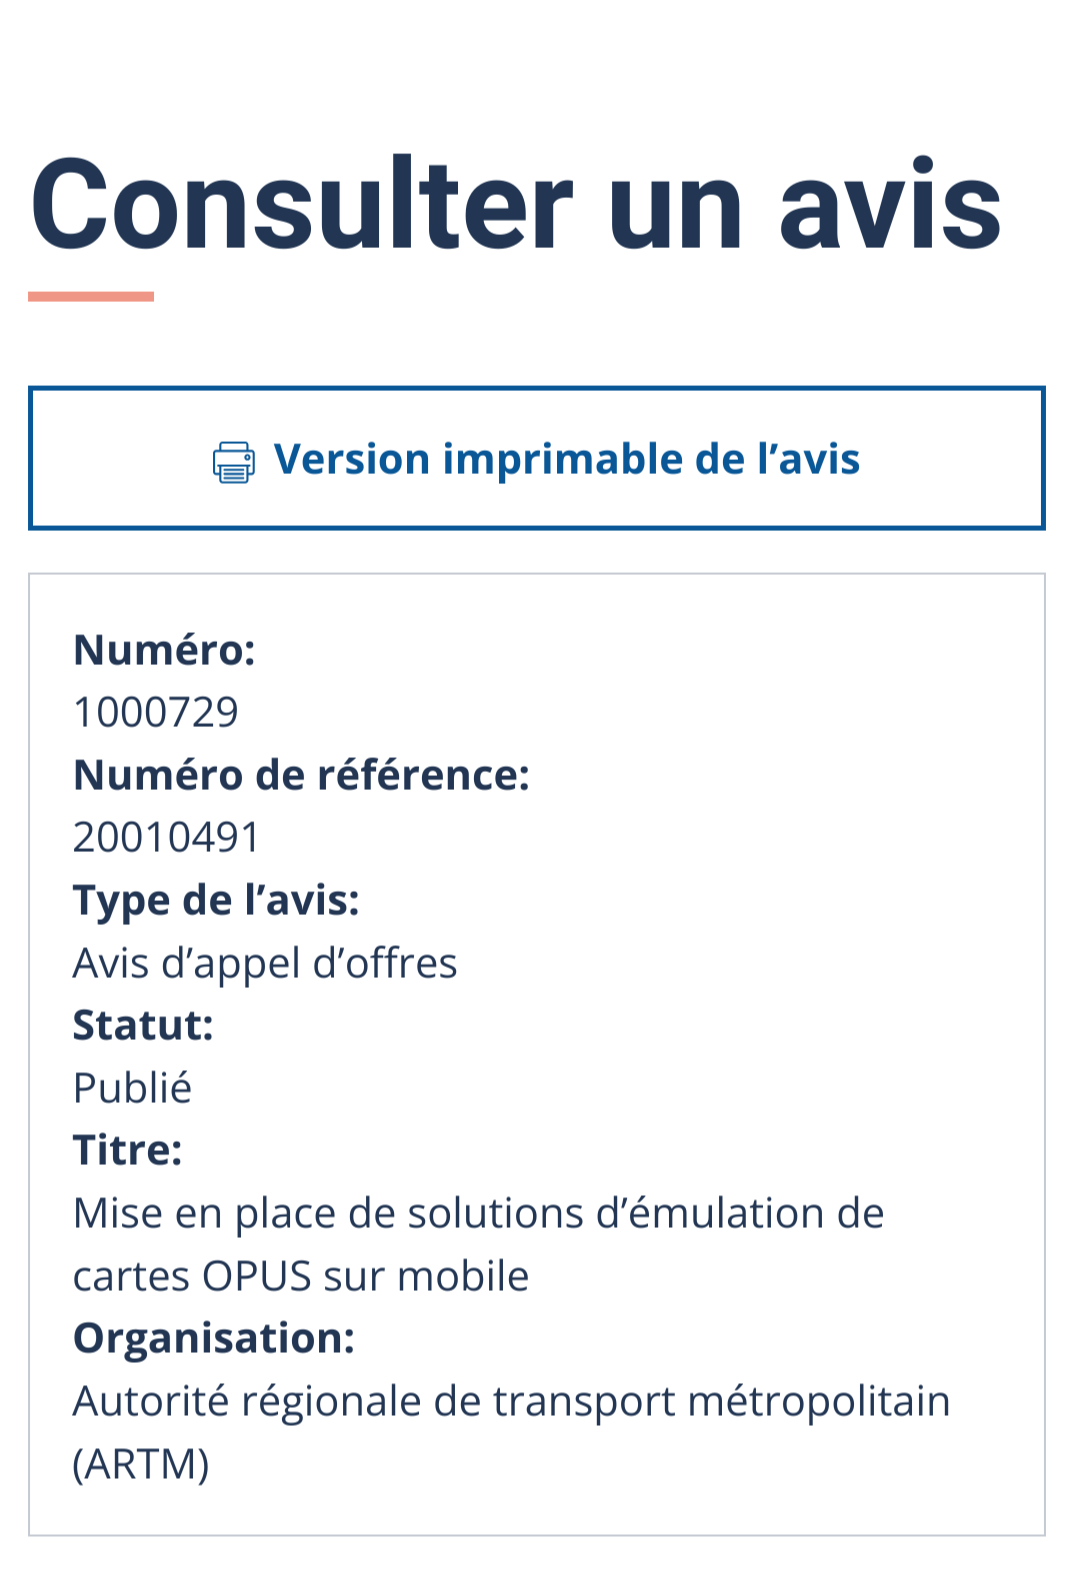Click the printer icon
The height and width of the screenshot is (1594, 1080).
(233, 462)
